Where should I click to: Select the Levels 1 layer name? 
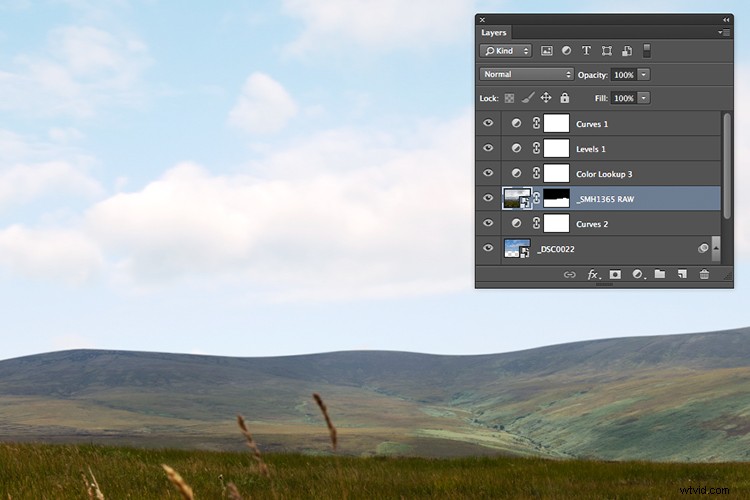[591, 149]
